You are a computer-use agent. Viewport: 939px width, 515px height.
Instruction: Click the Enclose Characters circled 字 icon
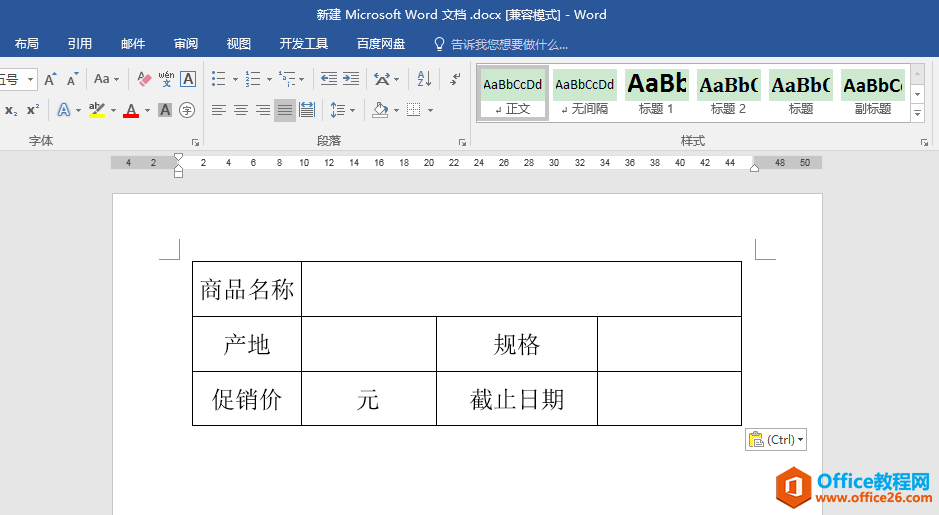[x=187, y=110]
